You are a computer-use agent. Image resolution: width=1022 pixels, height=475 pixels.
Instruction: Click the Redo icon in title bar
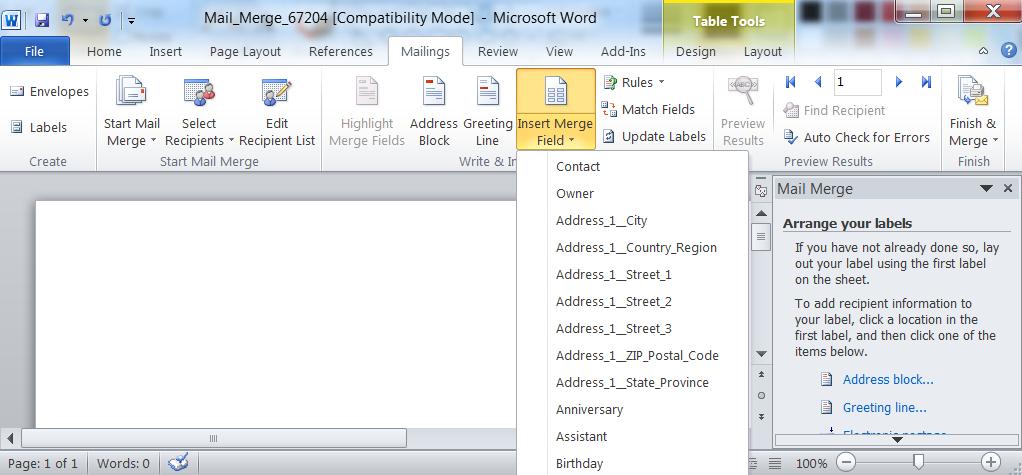pos(105,20)
